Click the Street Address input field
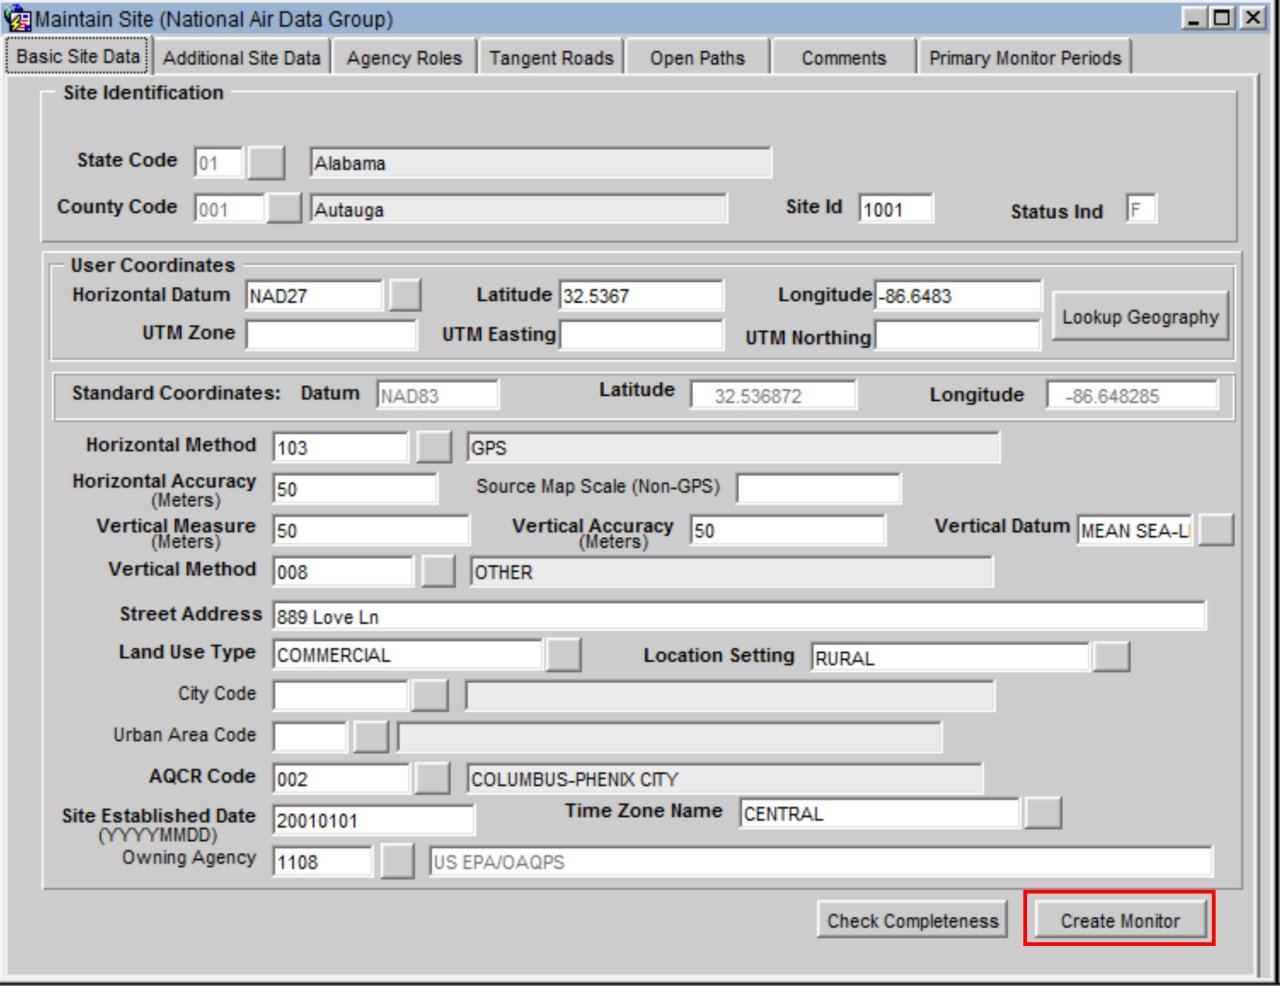 pyautogui.click(x=700, y=615)
